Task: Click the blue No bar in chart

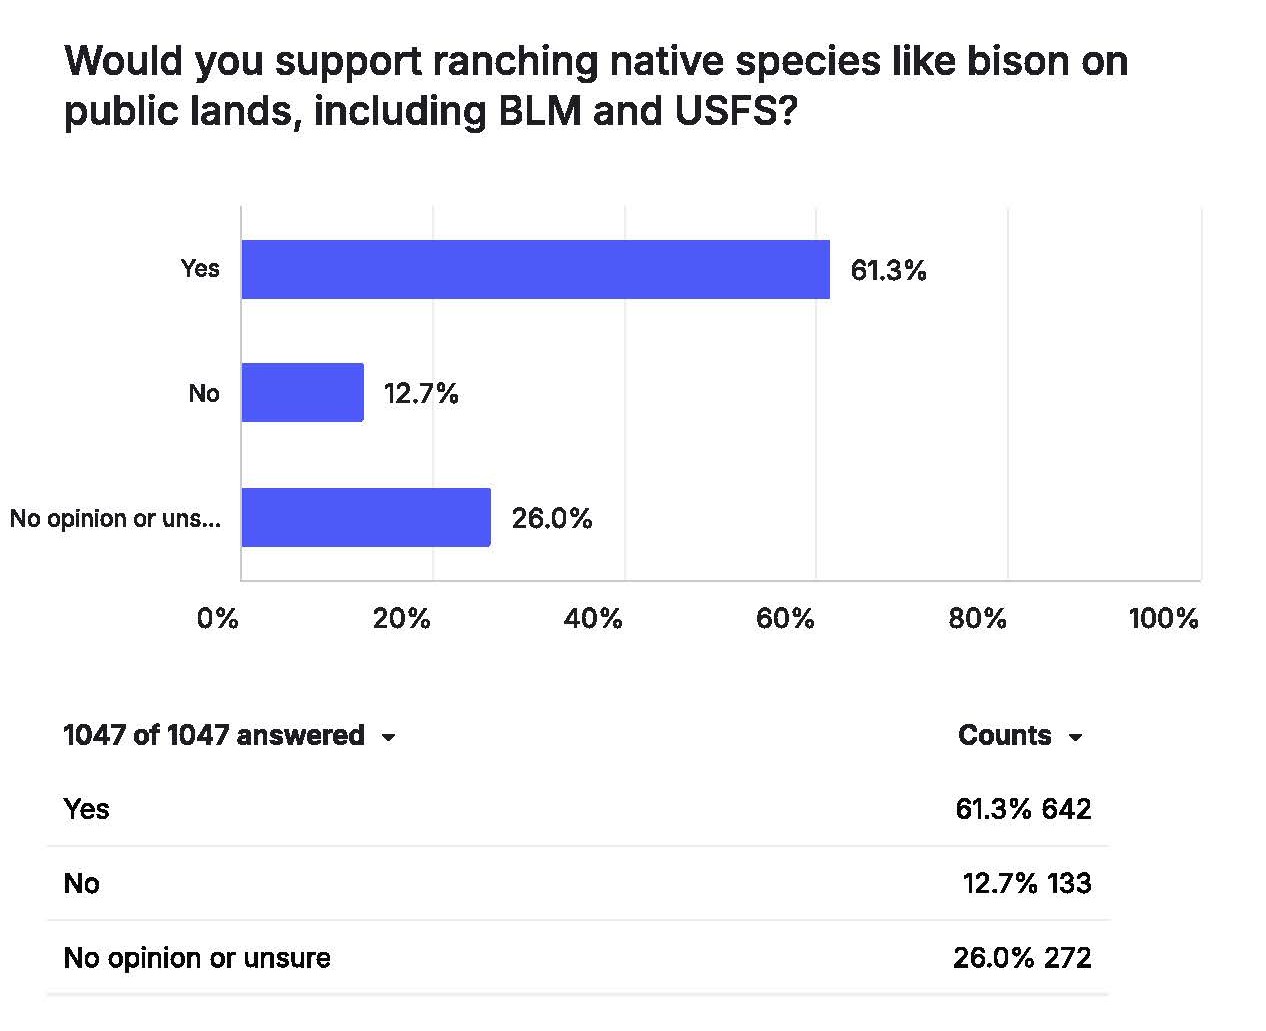Action: [x=302, y=392]
